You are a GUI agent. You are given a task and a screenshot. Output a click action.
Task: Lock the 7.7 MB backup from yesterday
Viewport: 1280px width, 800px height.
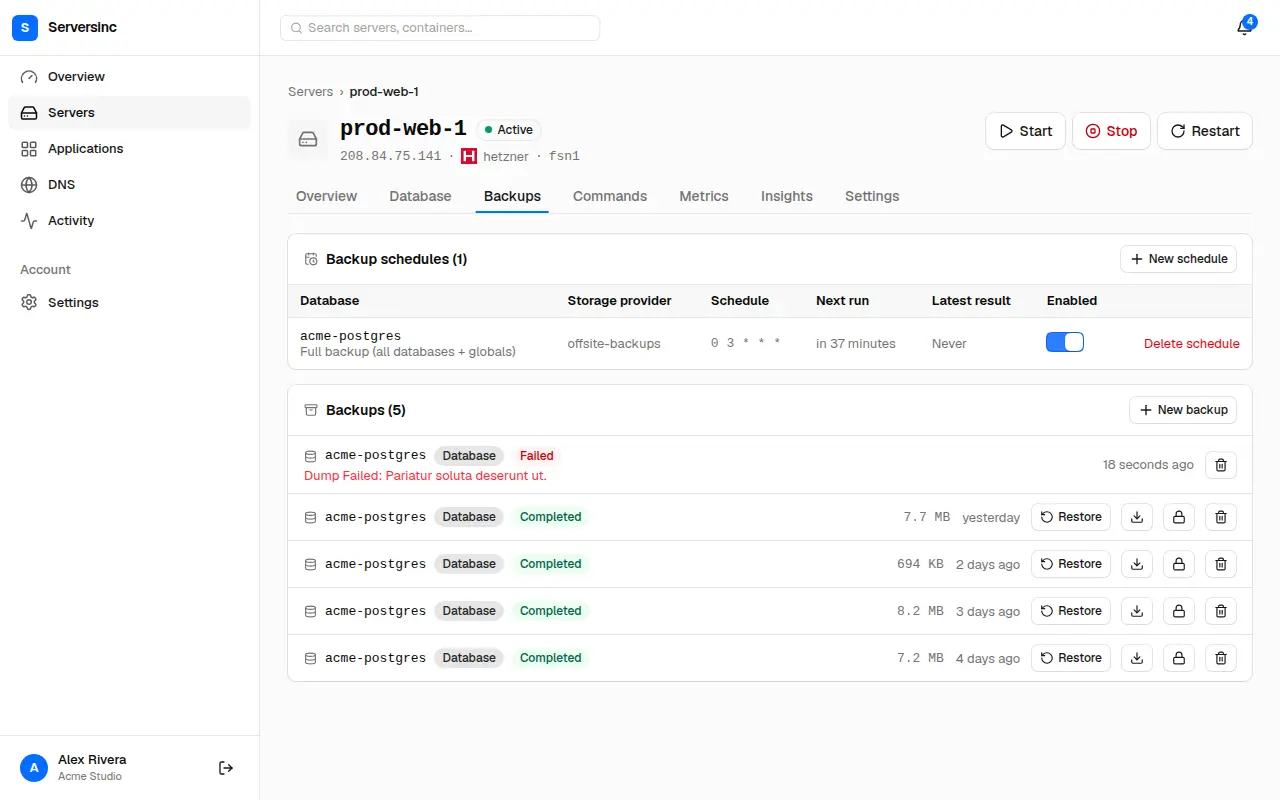(x=1178, y=517)
